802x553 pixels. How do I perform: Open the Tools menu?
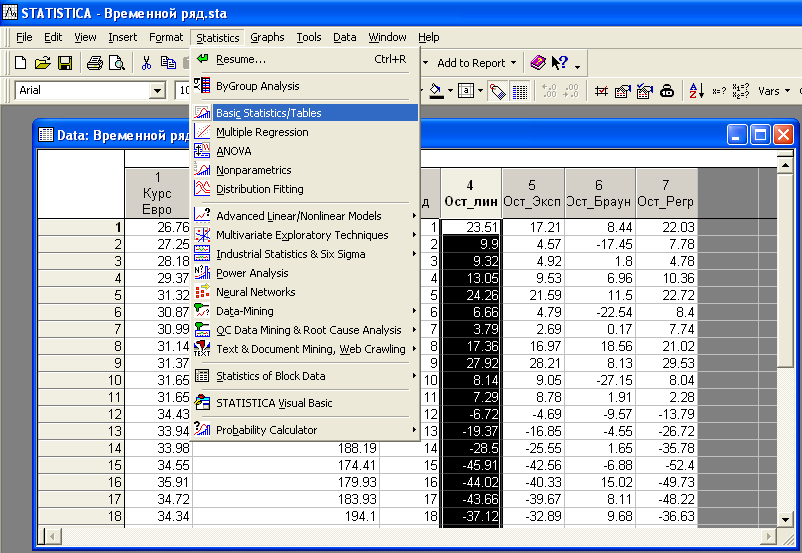pos(308,37)
